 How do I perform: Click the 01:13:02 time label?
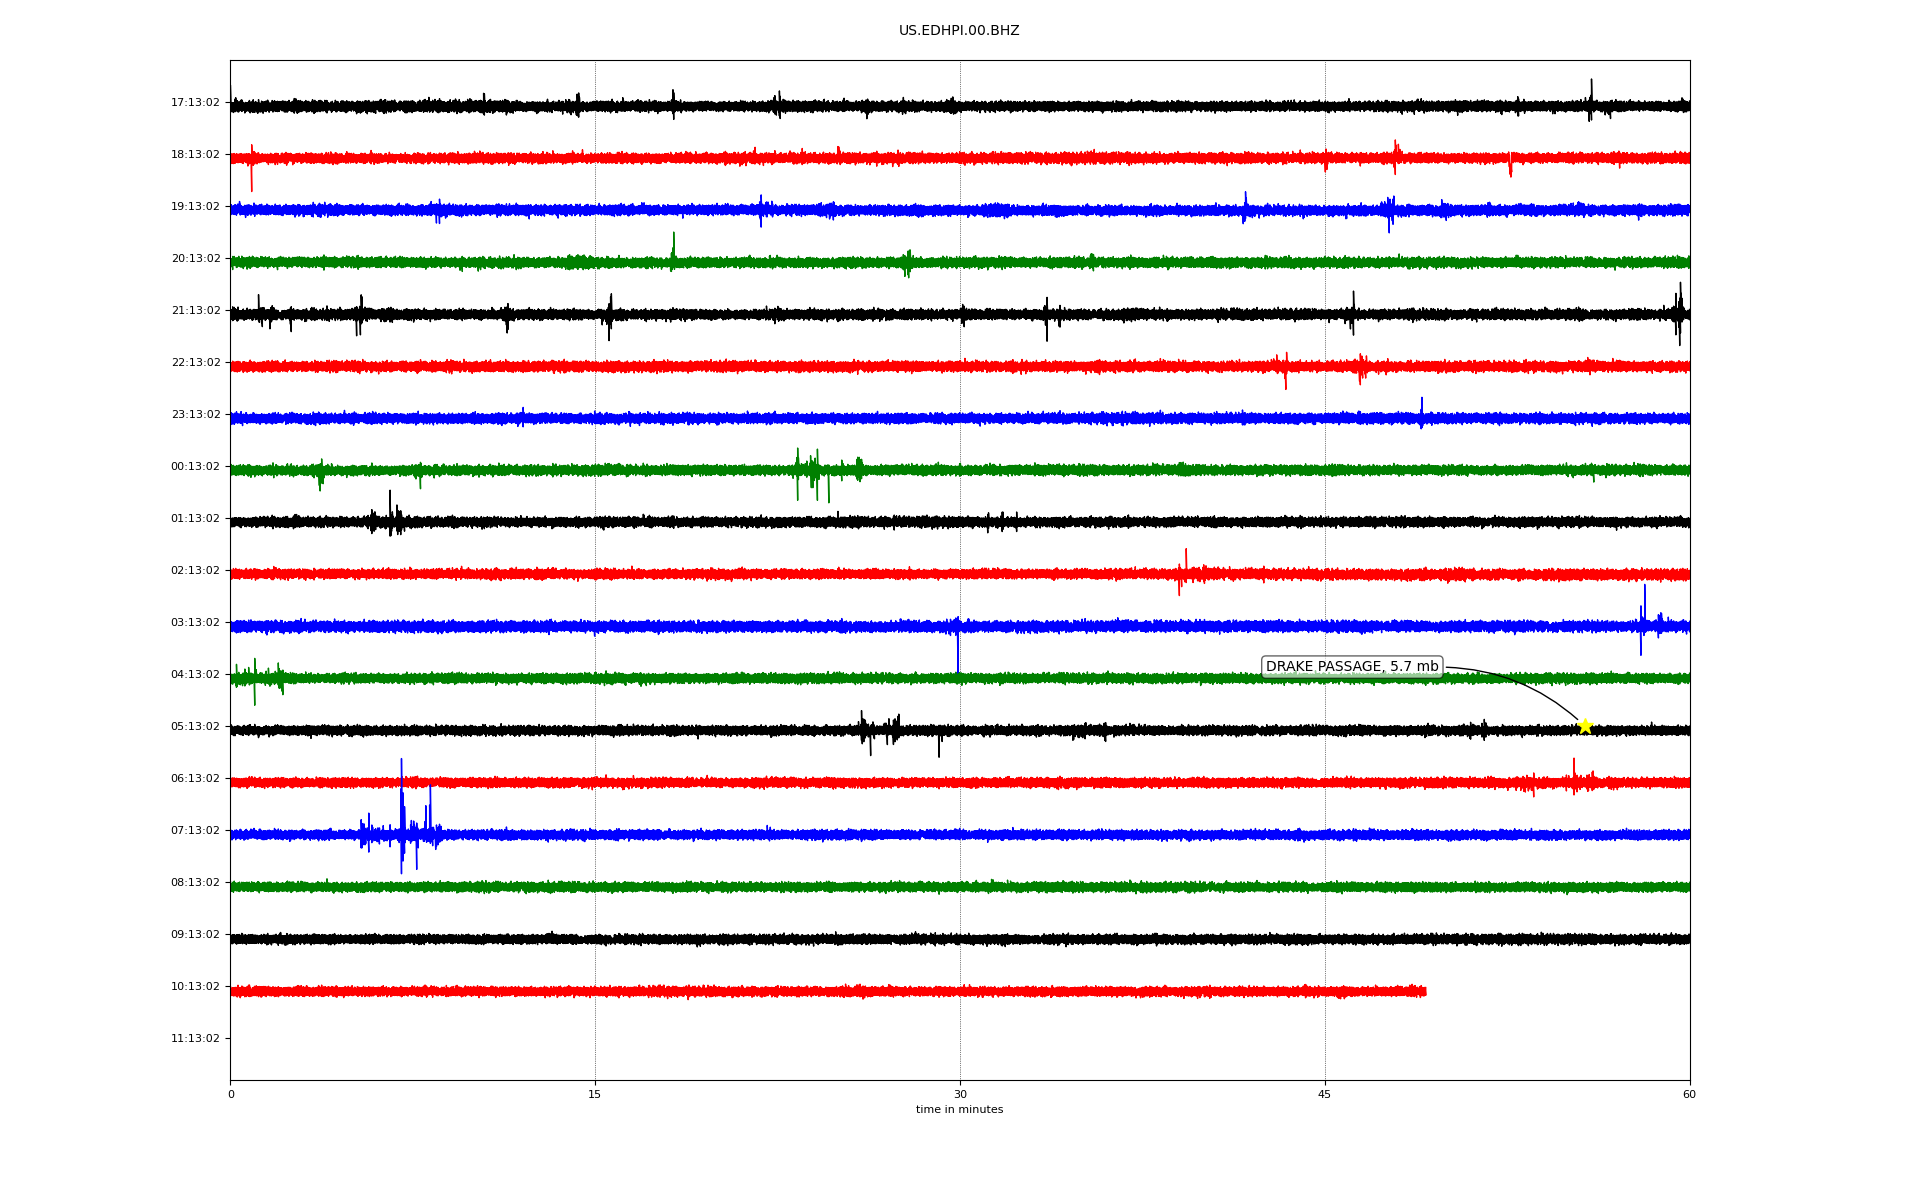point(195,518)
